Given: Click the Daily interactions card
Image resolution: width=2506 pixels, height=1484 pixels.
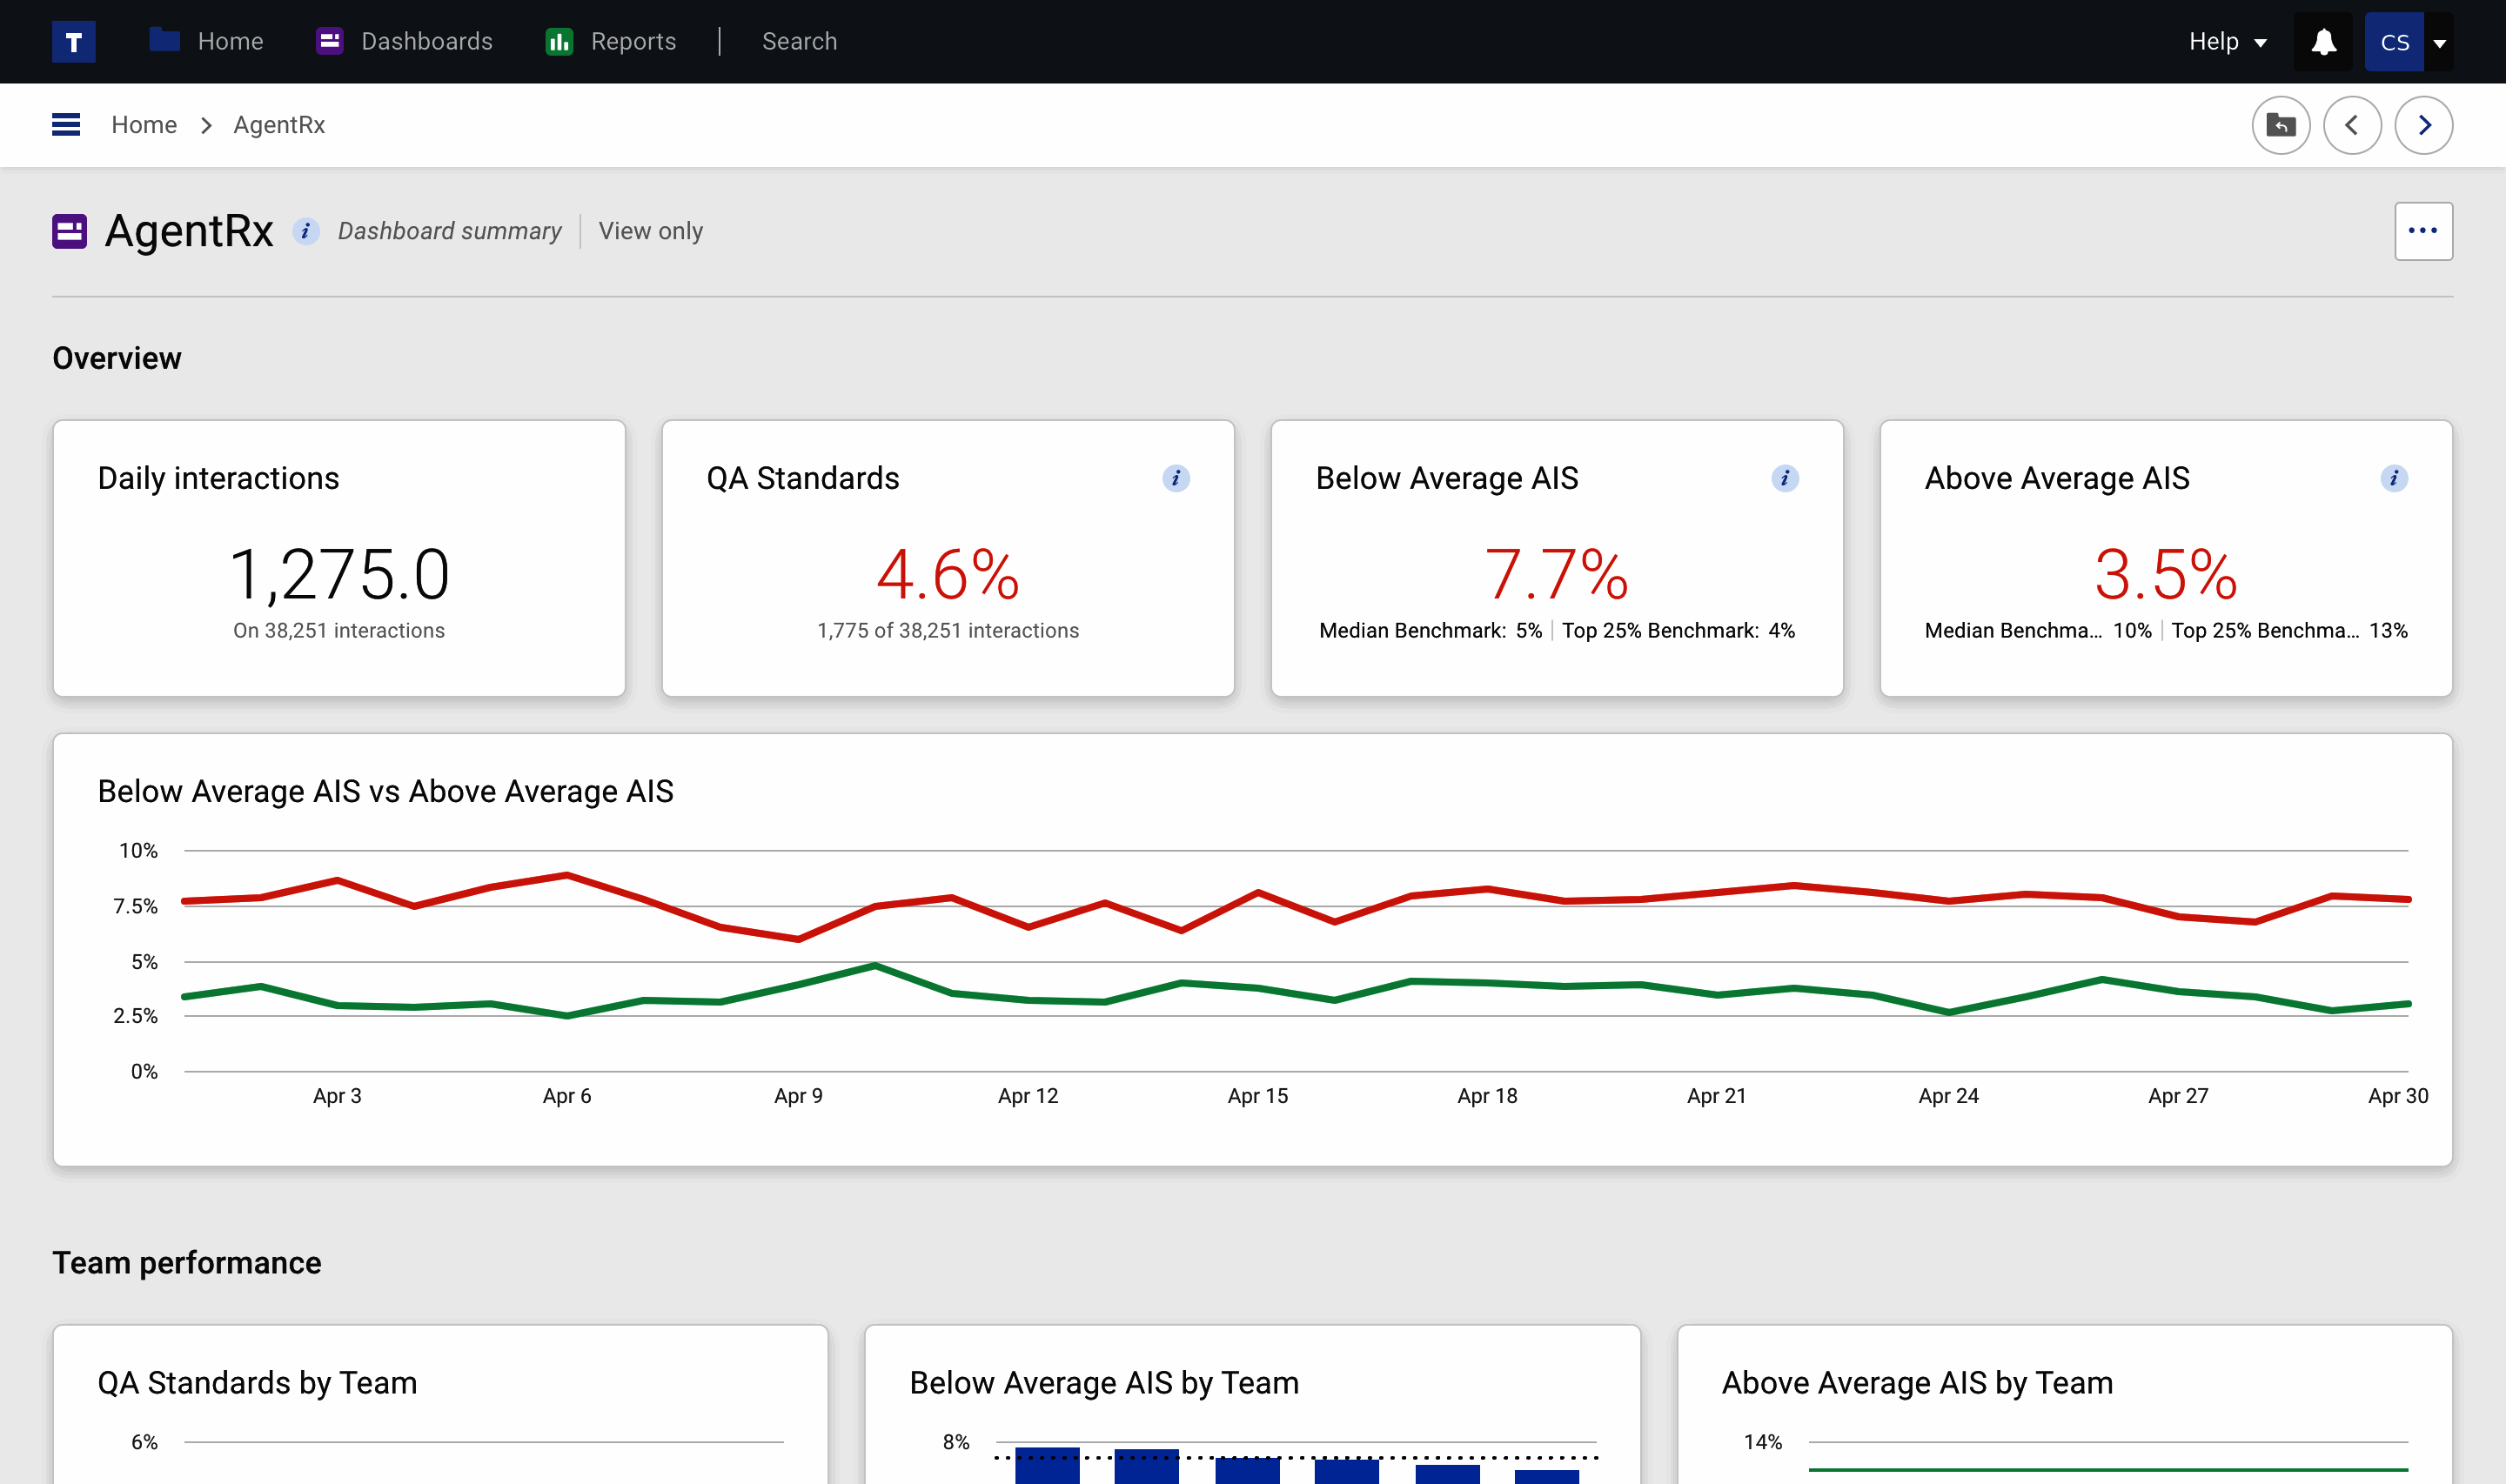Looking at the screenshot, I should pos(339,558).
